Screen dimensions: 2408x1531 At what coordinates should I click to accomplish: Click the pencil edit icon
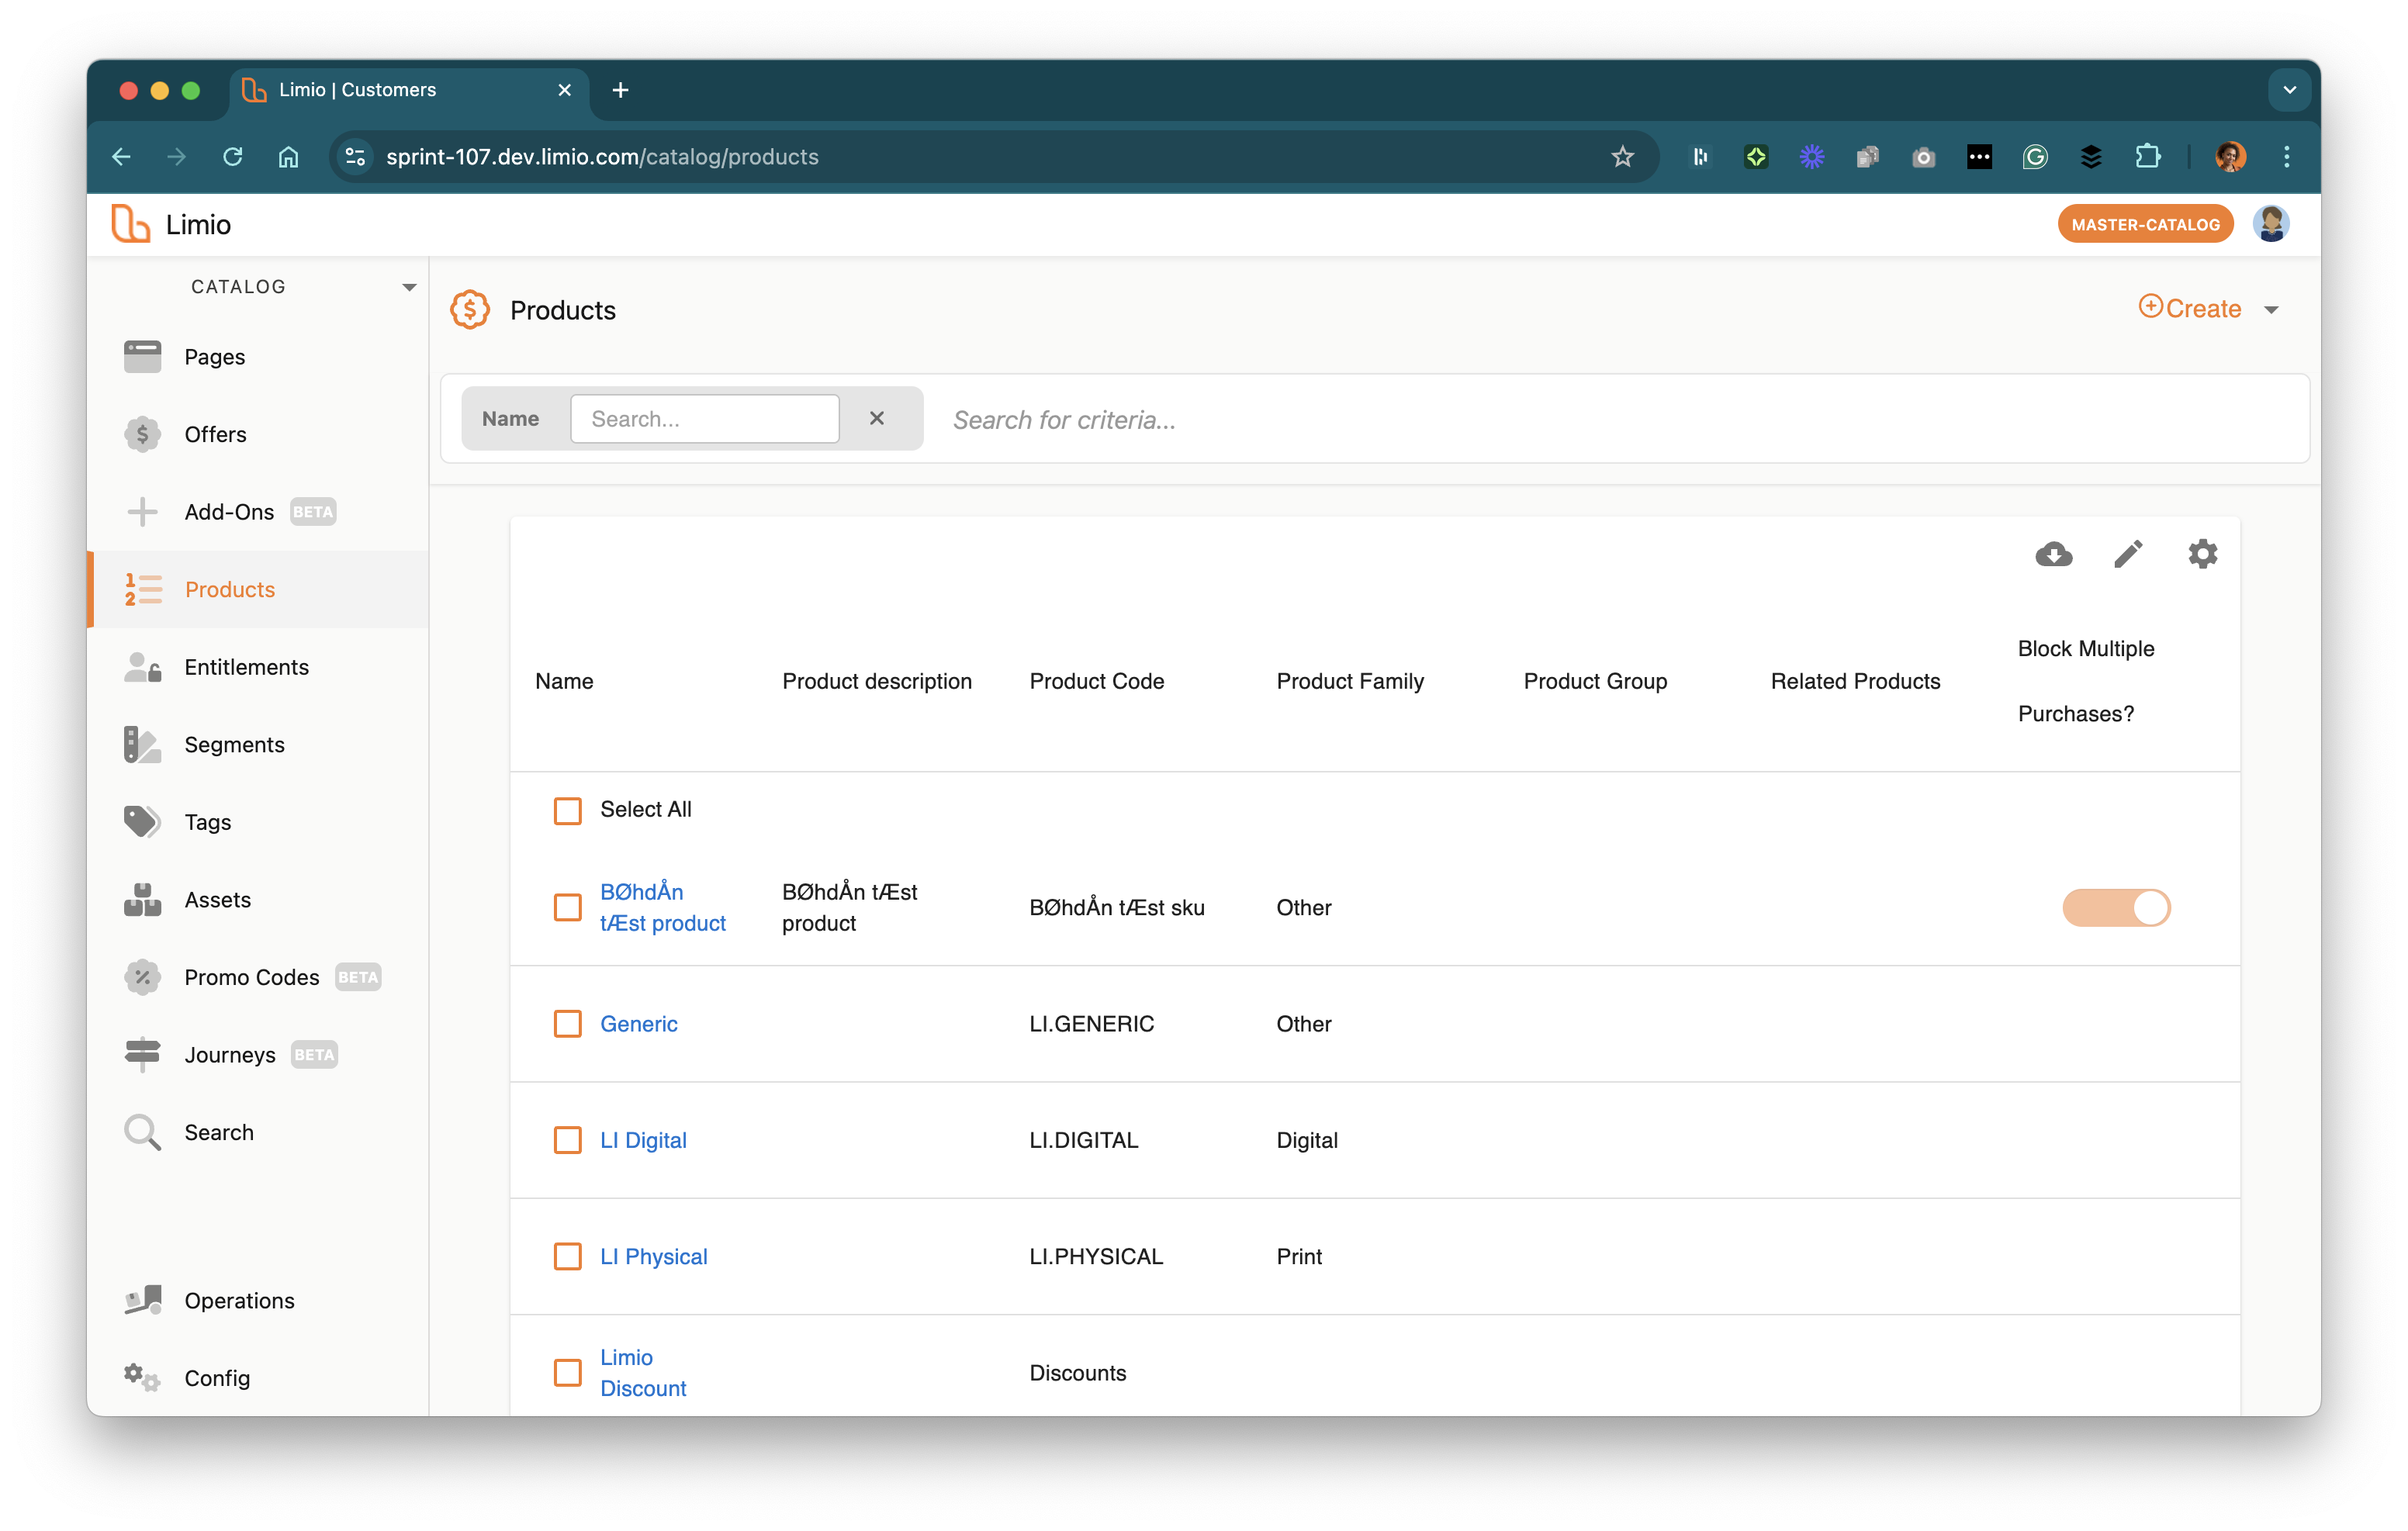pos(2128,554)
